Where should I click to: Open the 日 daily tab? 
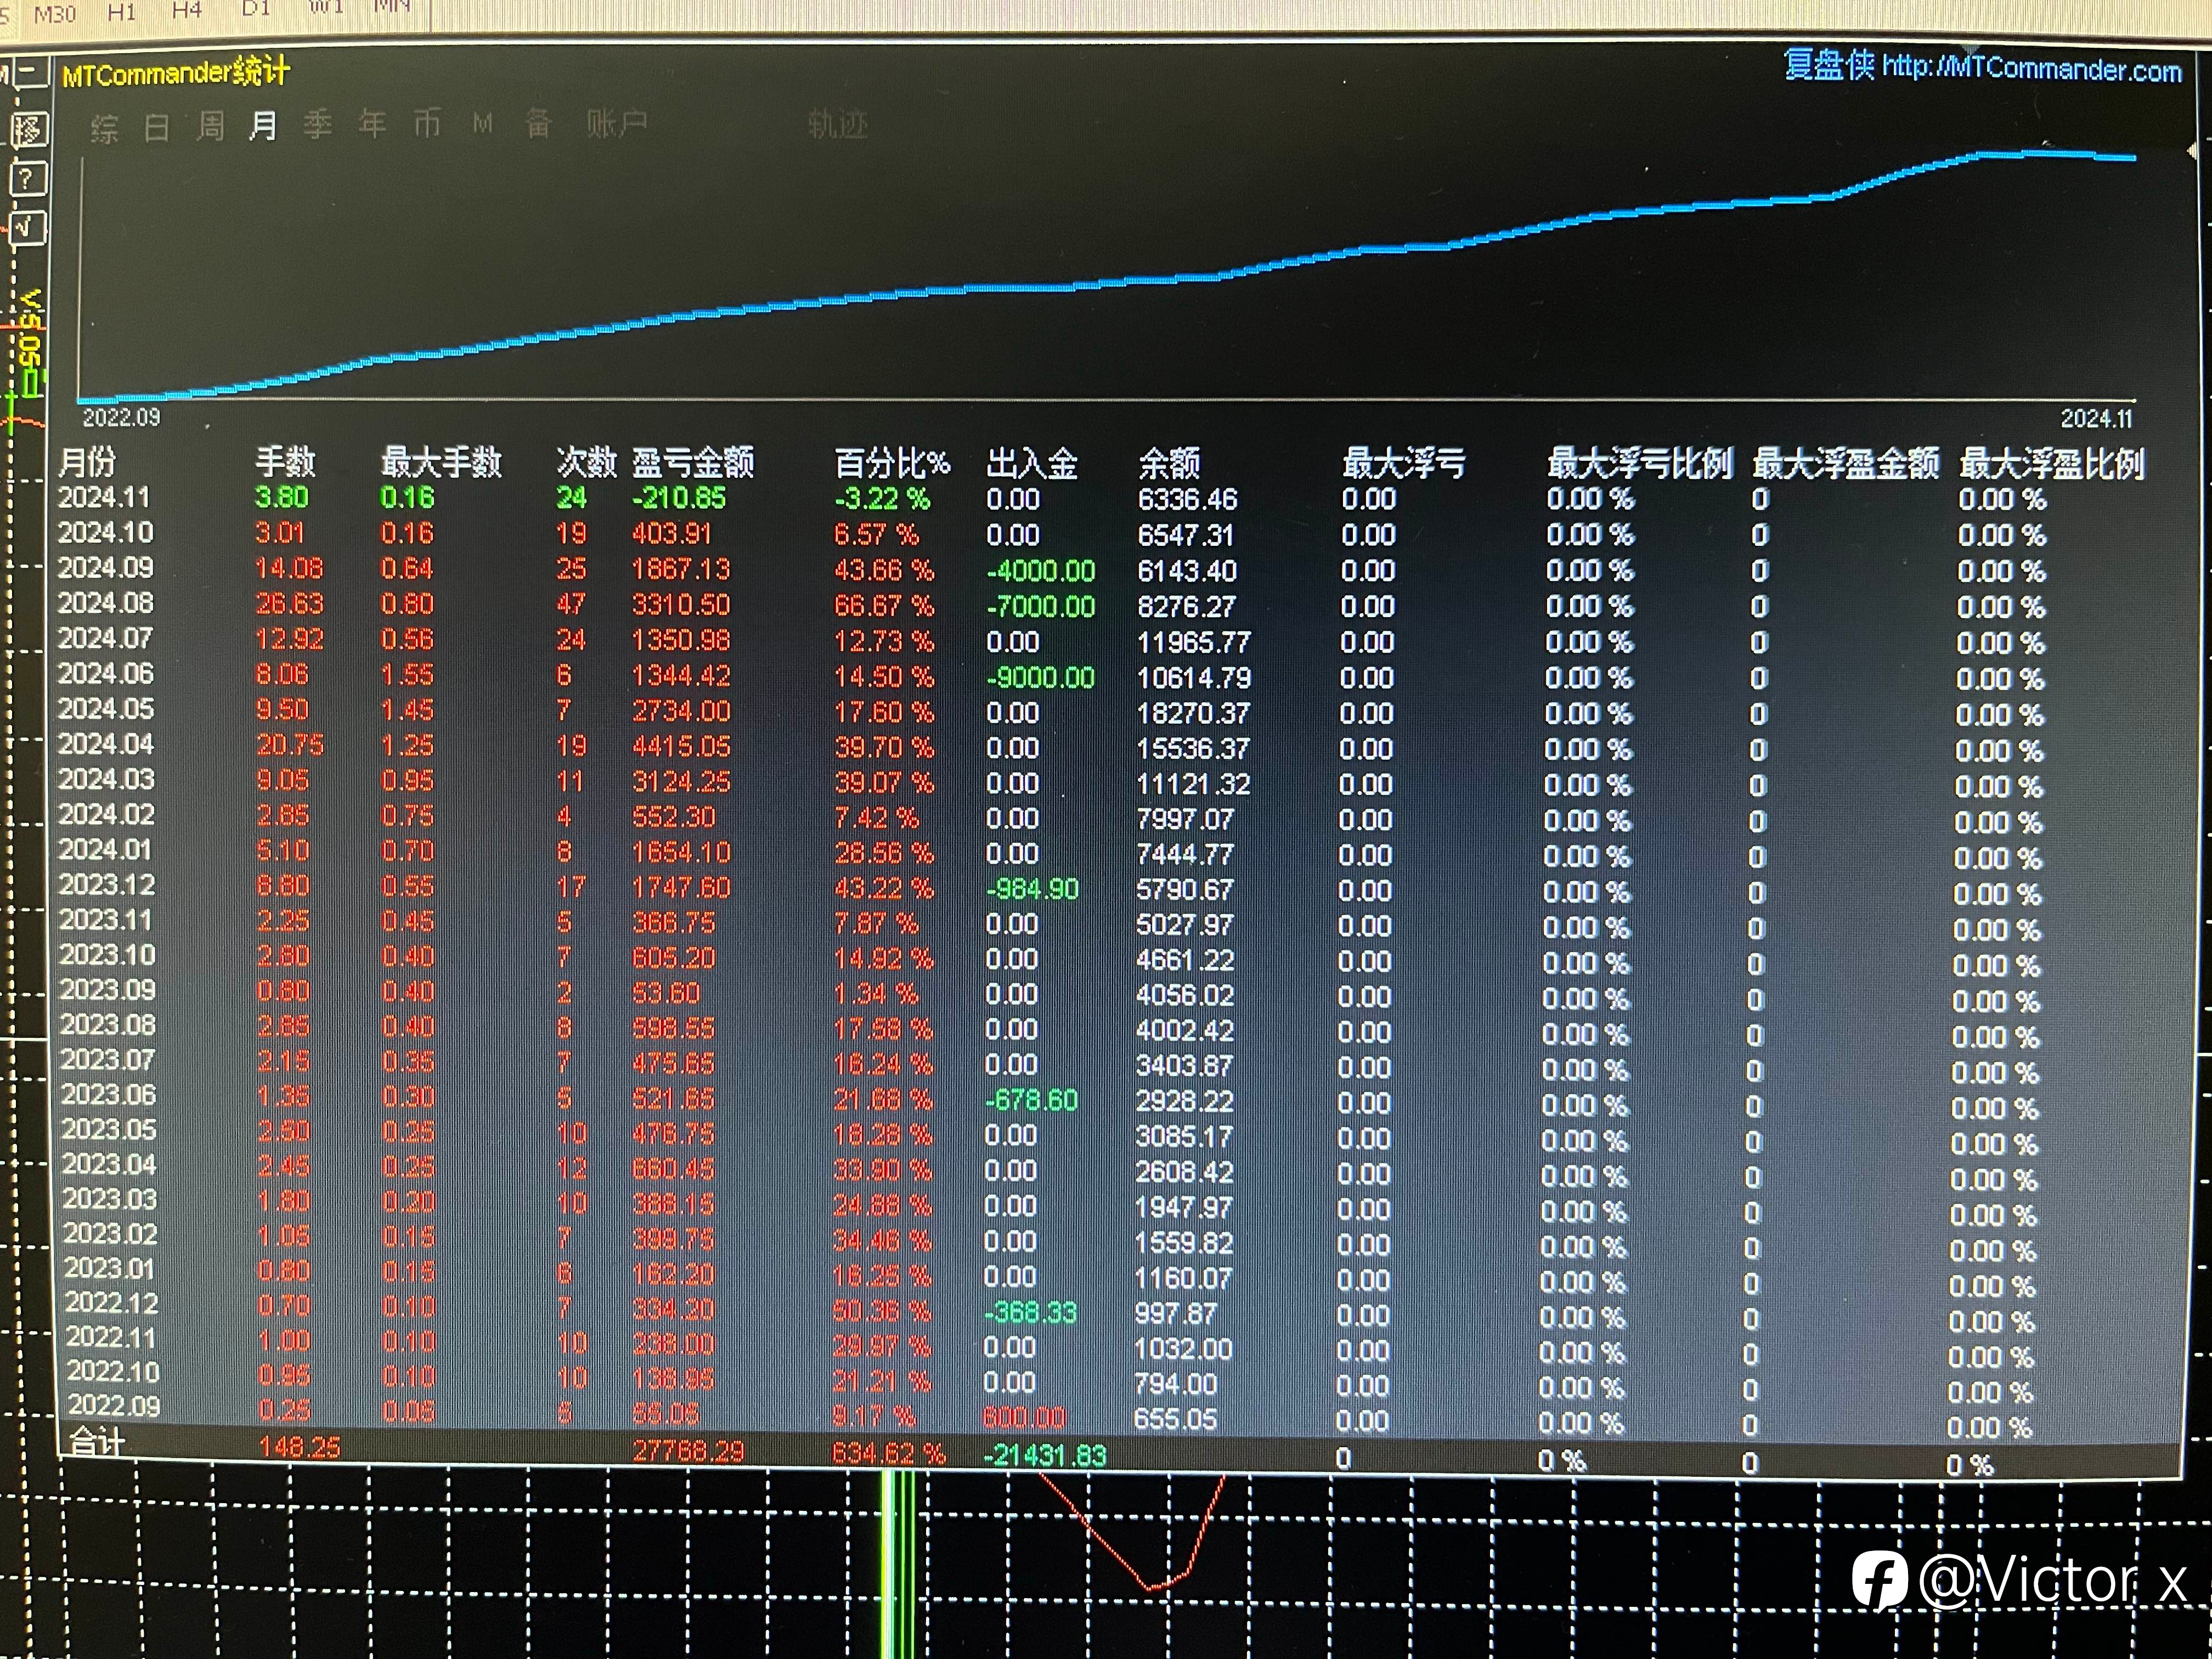point(157,128)
